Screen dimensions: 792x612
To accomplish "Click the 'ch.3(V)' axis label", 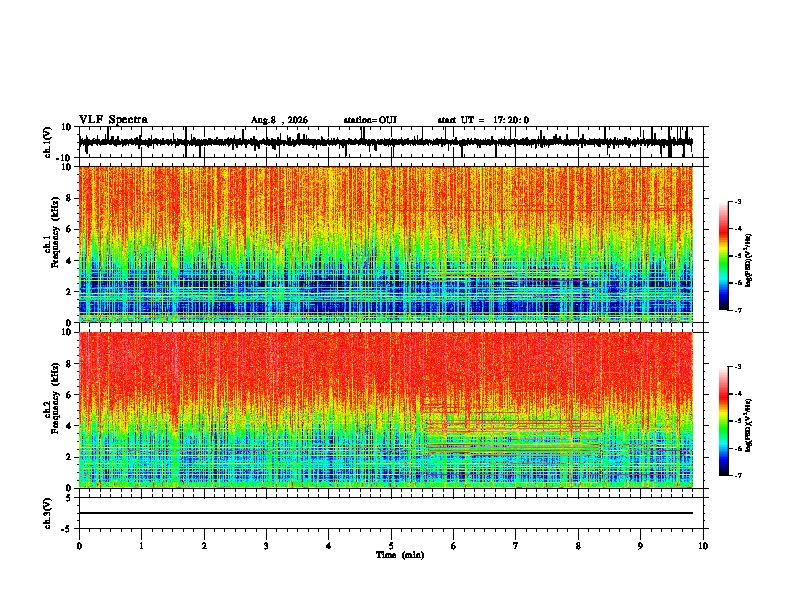I will pos(48,514).
